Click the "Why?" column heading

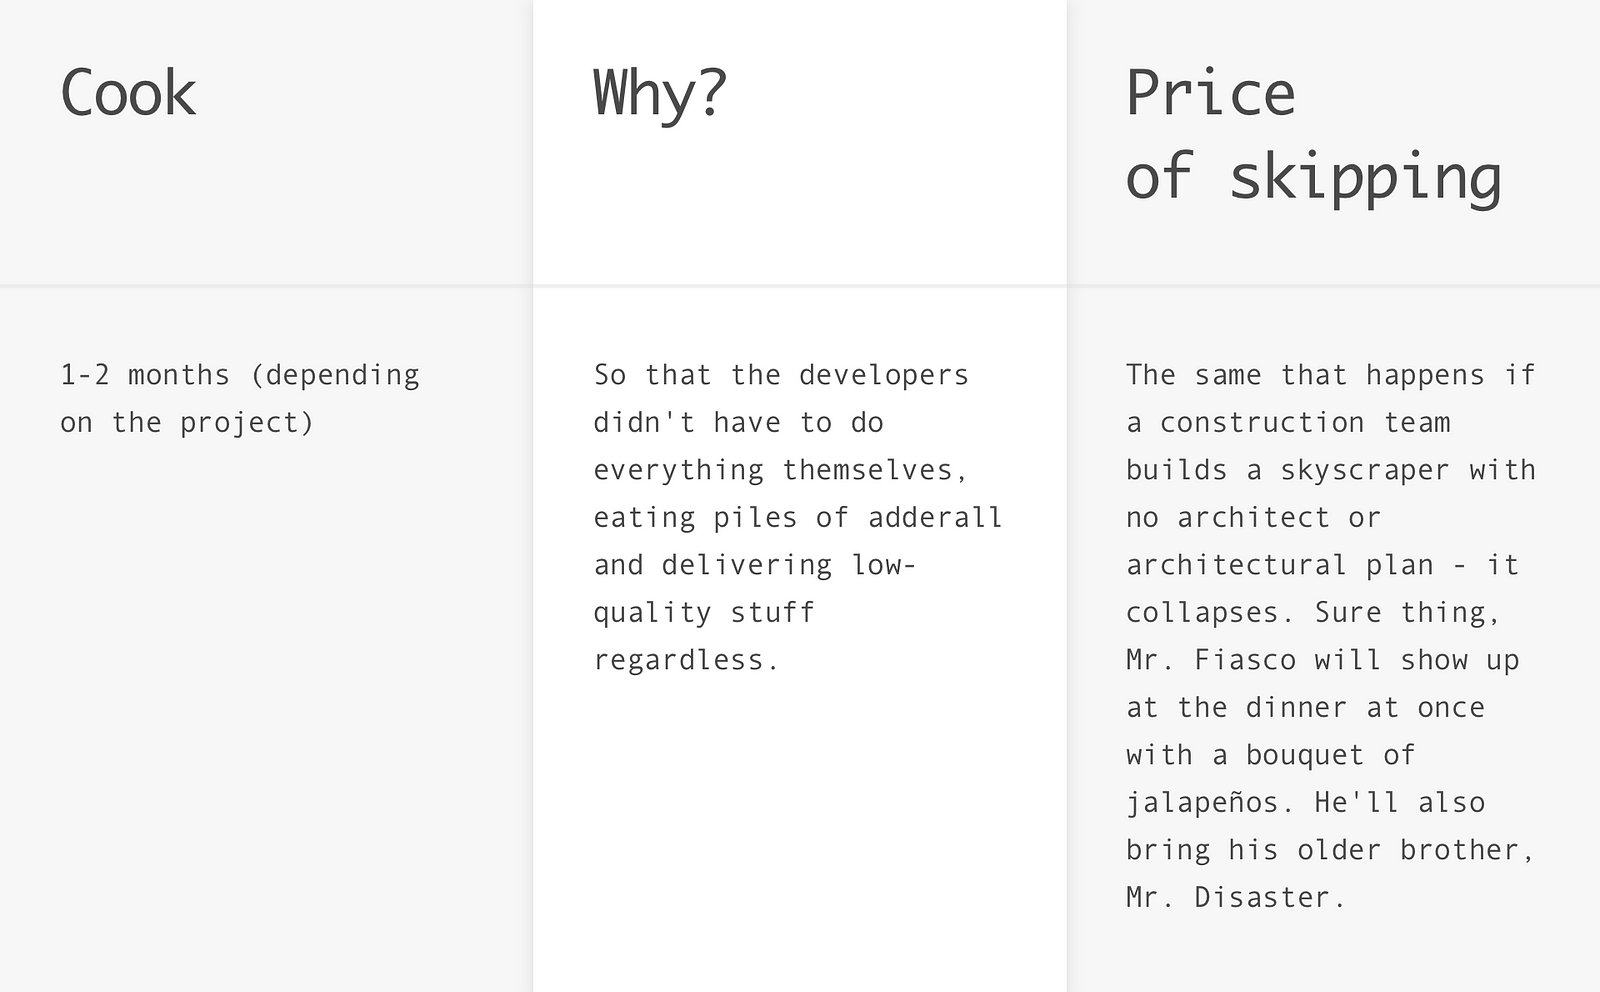click(x=660, y=94)
